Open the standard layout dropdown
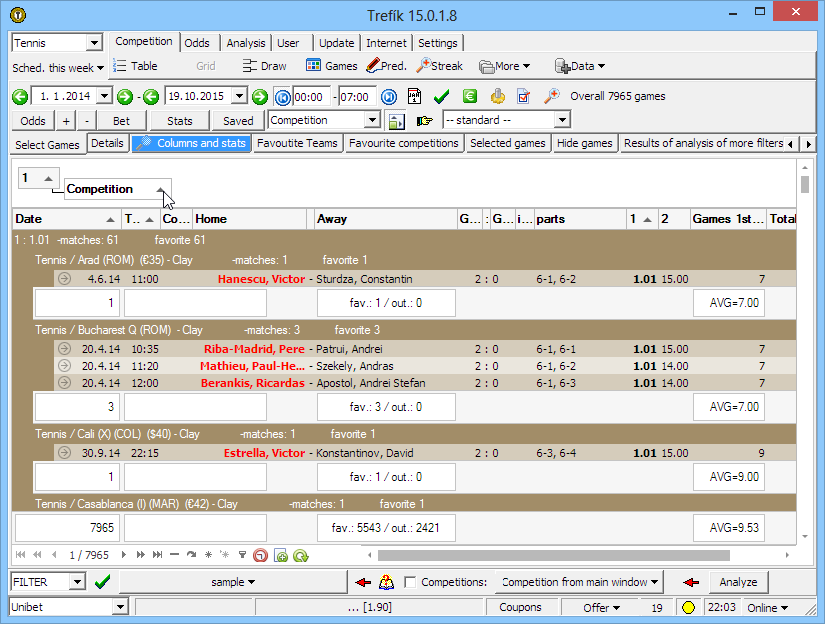This screenshot has width=825, height=624. click(x=561, y=120)
